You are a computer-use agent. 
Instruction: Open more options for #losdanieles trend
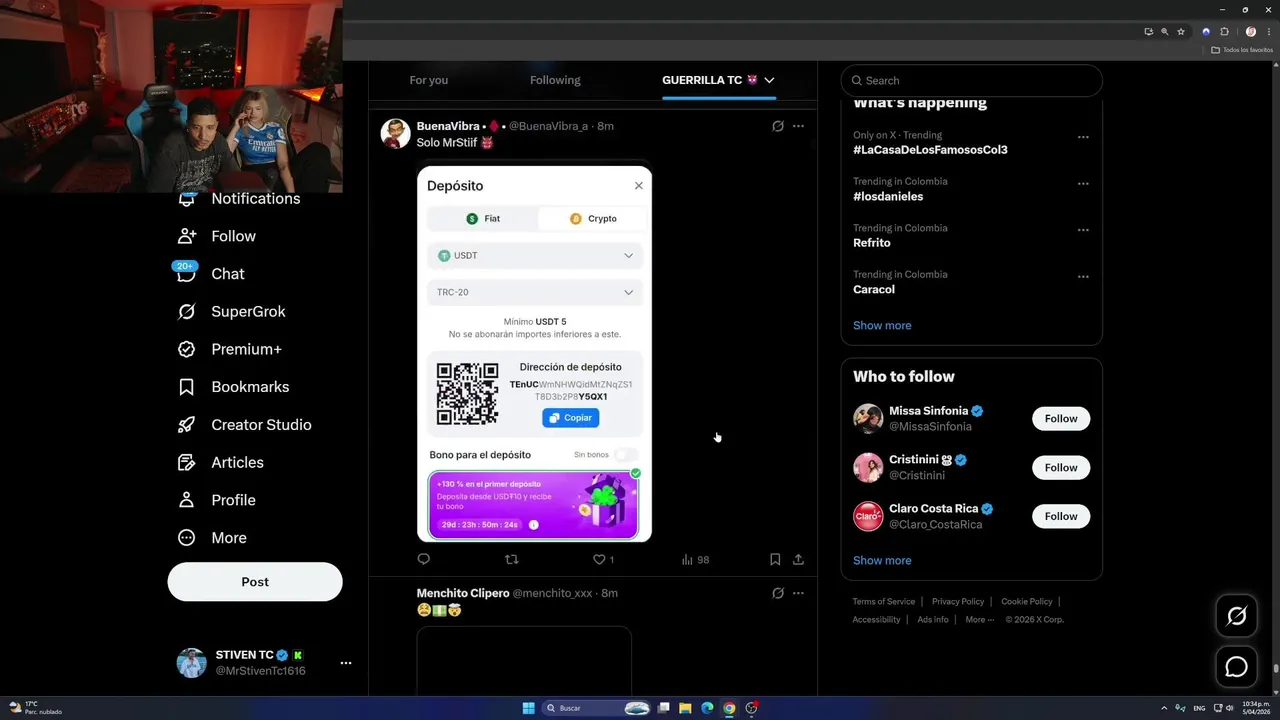pyautogui.click(x=1083, y=184)
